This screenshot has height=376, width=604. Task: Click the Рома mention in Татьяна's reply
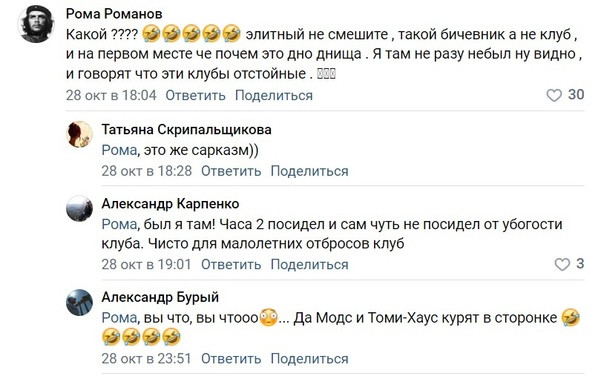(x=119, y=150)
